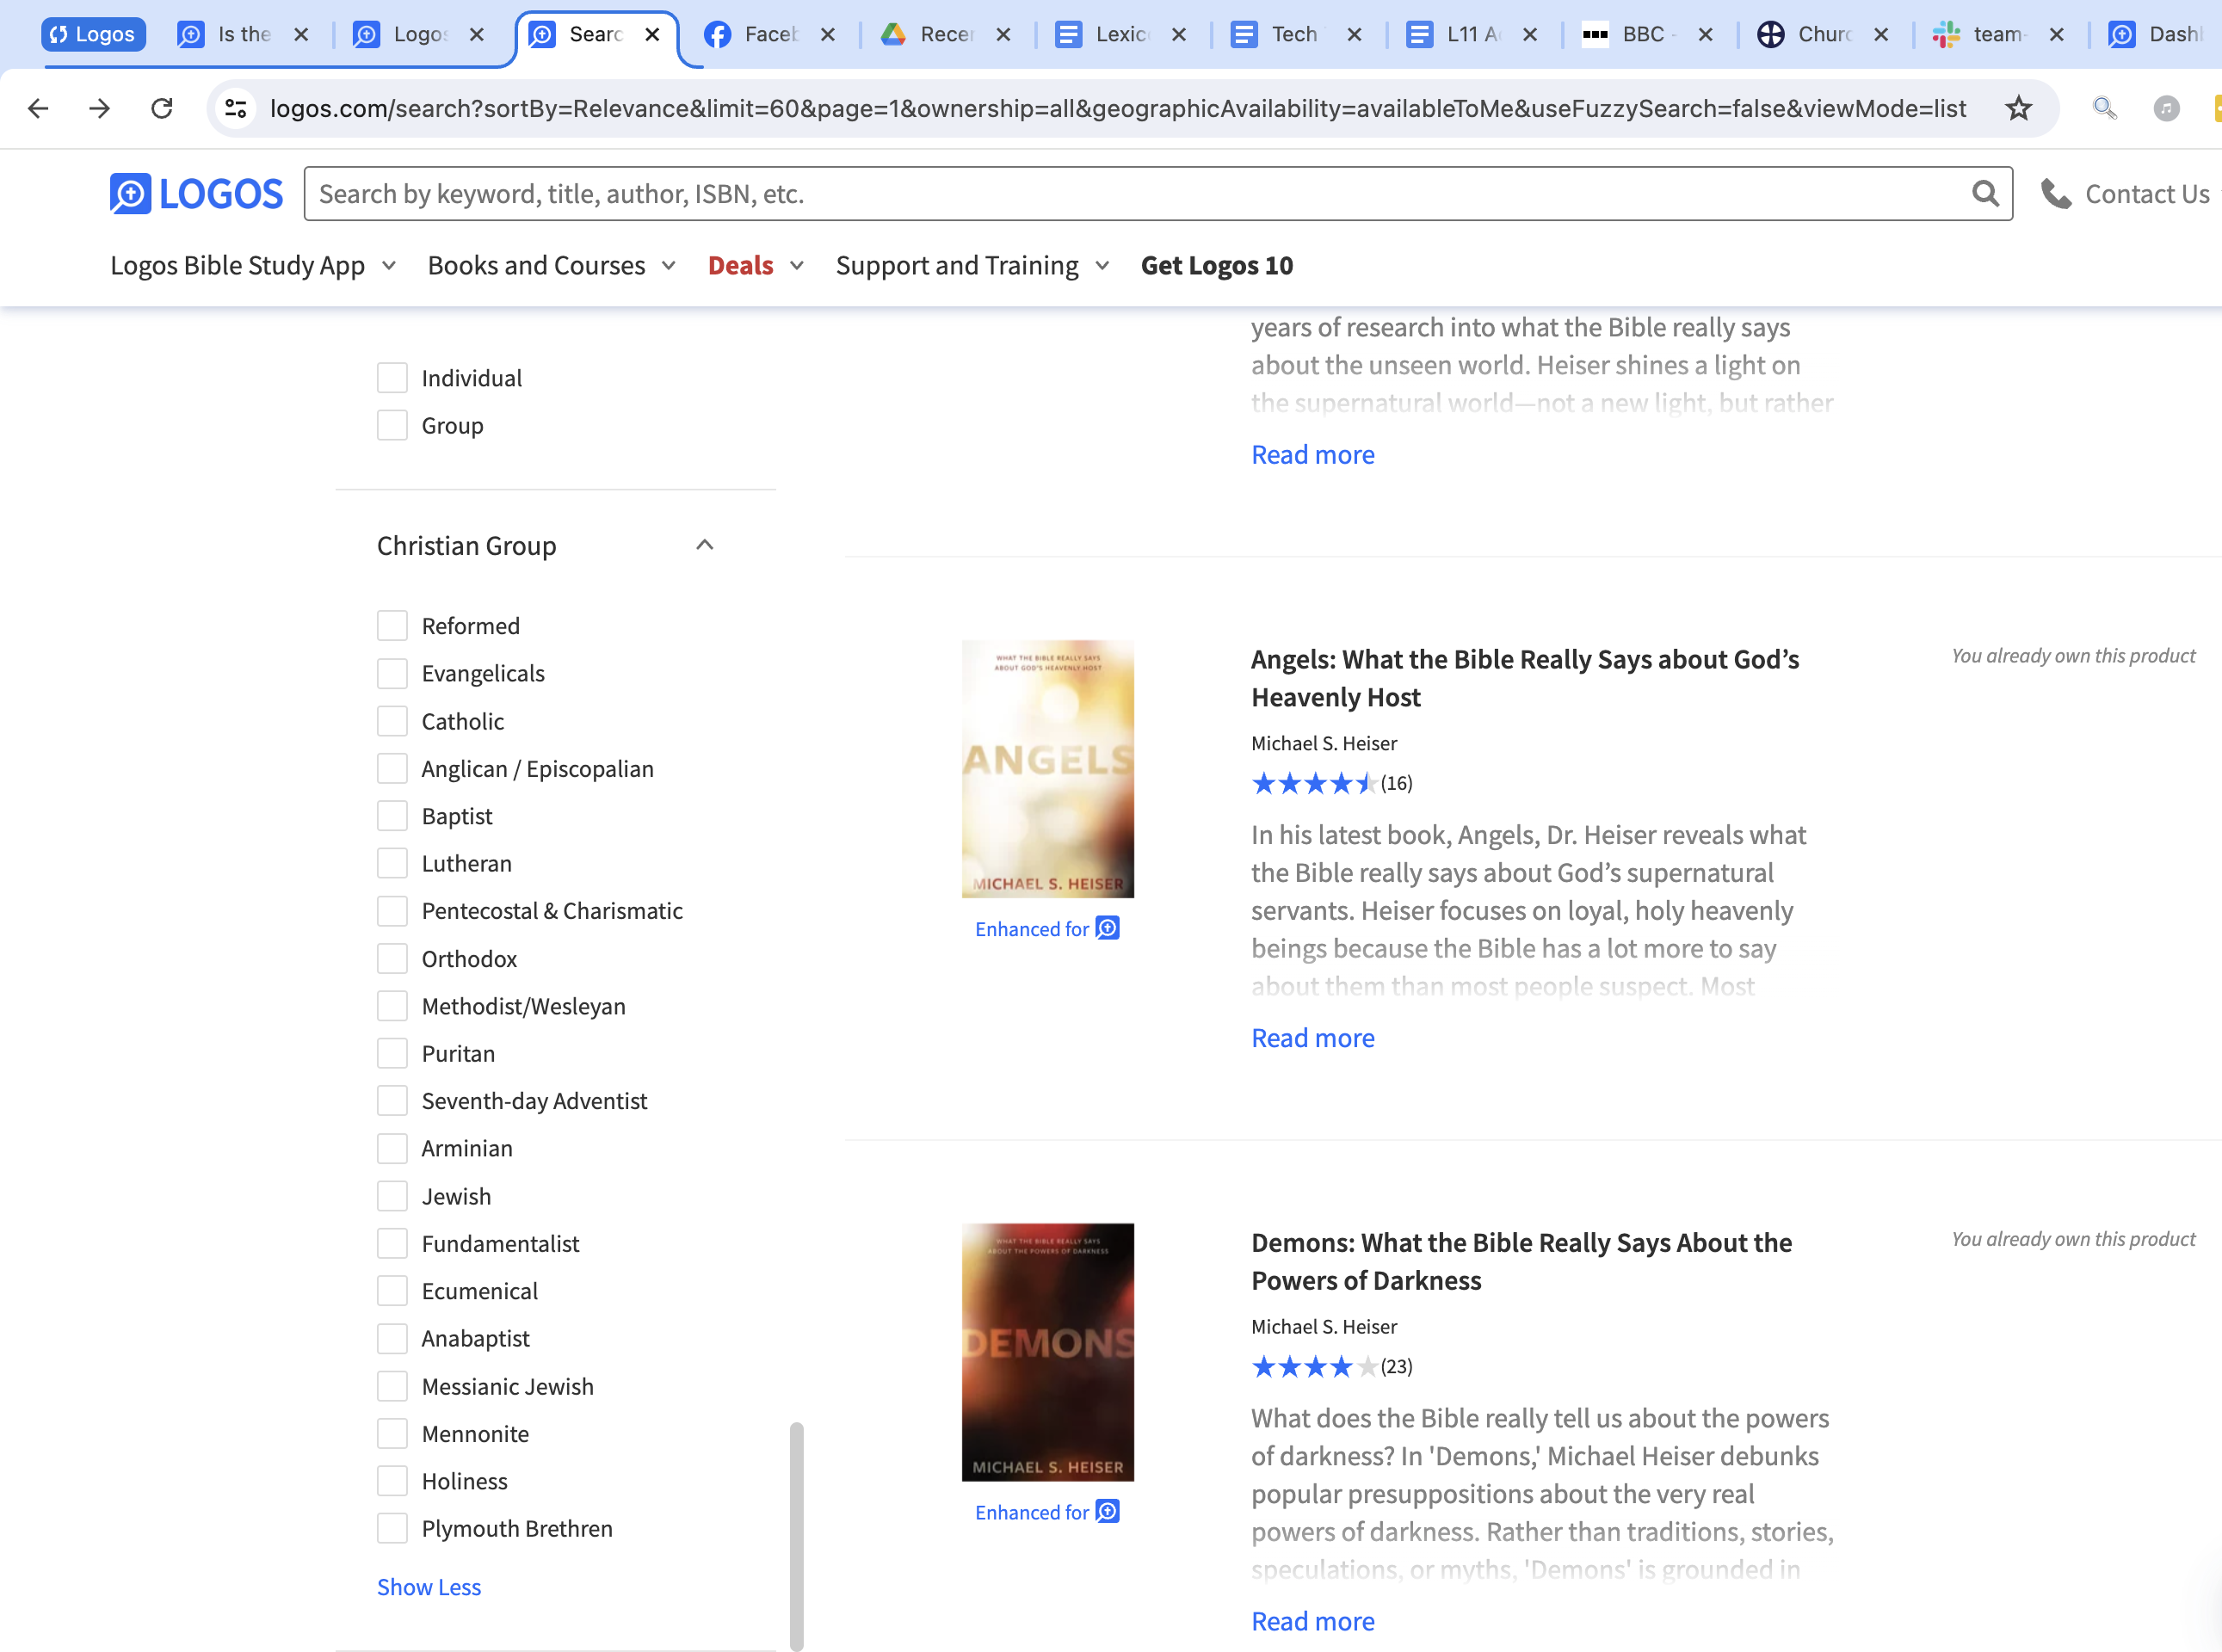Check the Group checkbox
Image resolution: width=2222 pixels, height=1652 pixels.
tap(392, 425)
